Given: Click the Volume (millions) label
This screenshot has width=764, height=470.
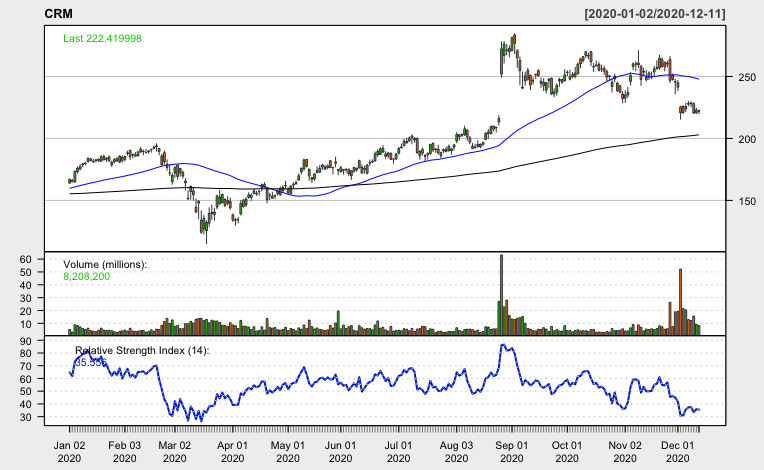Looking at the screenshot, I should (x=105, y=264).
